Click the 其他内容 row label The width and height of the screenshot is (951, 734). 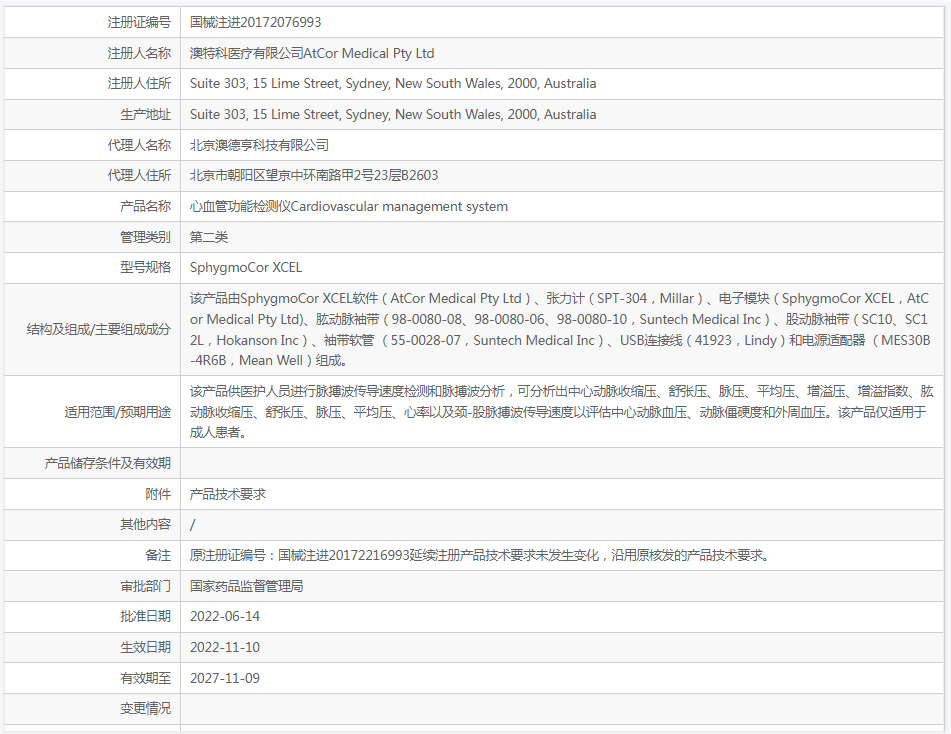click(145, 524)
